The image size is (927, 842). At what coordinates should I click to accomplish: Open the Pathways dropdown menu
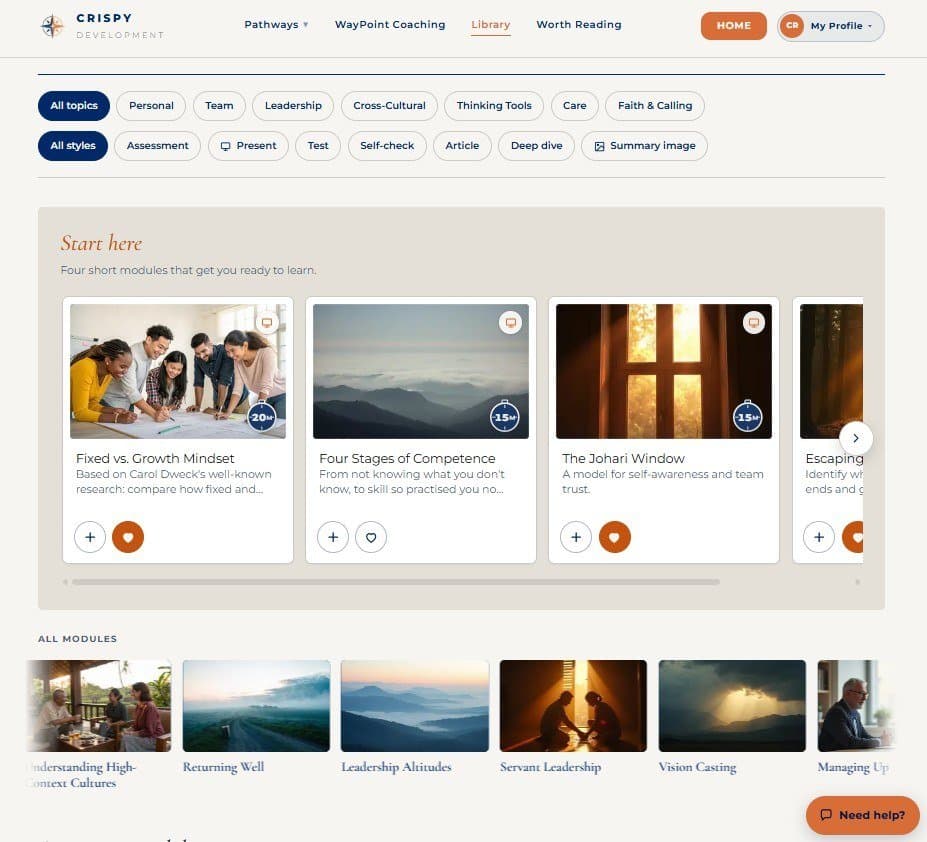pyautogui.click(x=276, y=25)
